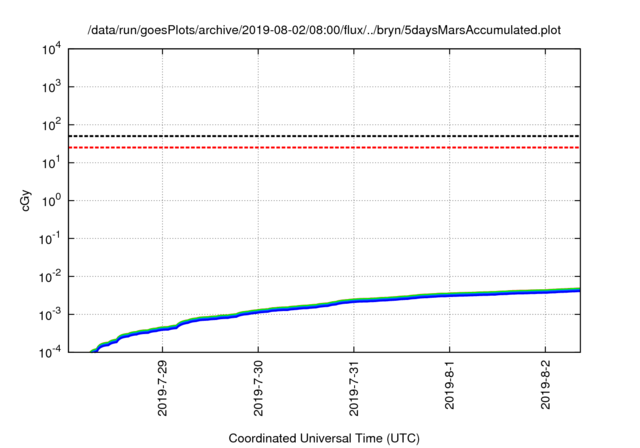
Task: Click the Coordinated Universal Time (UTC) axis label
Action: 324,438
